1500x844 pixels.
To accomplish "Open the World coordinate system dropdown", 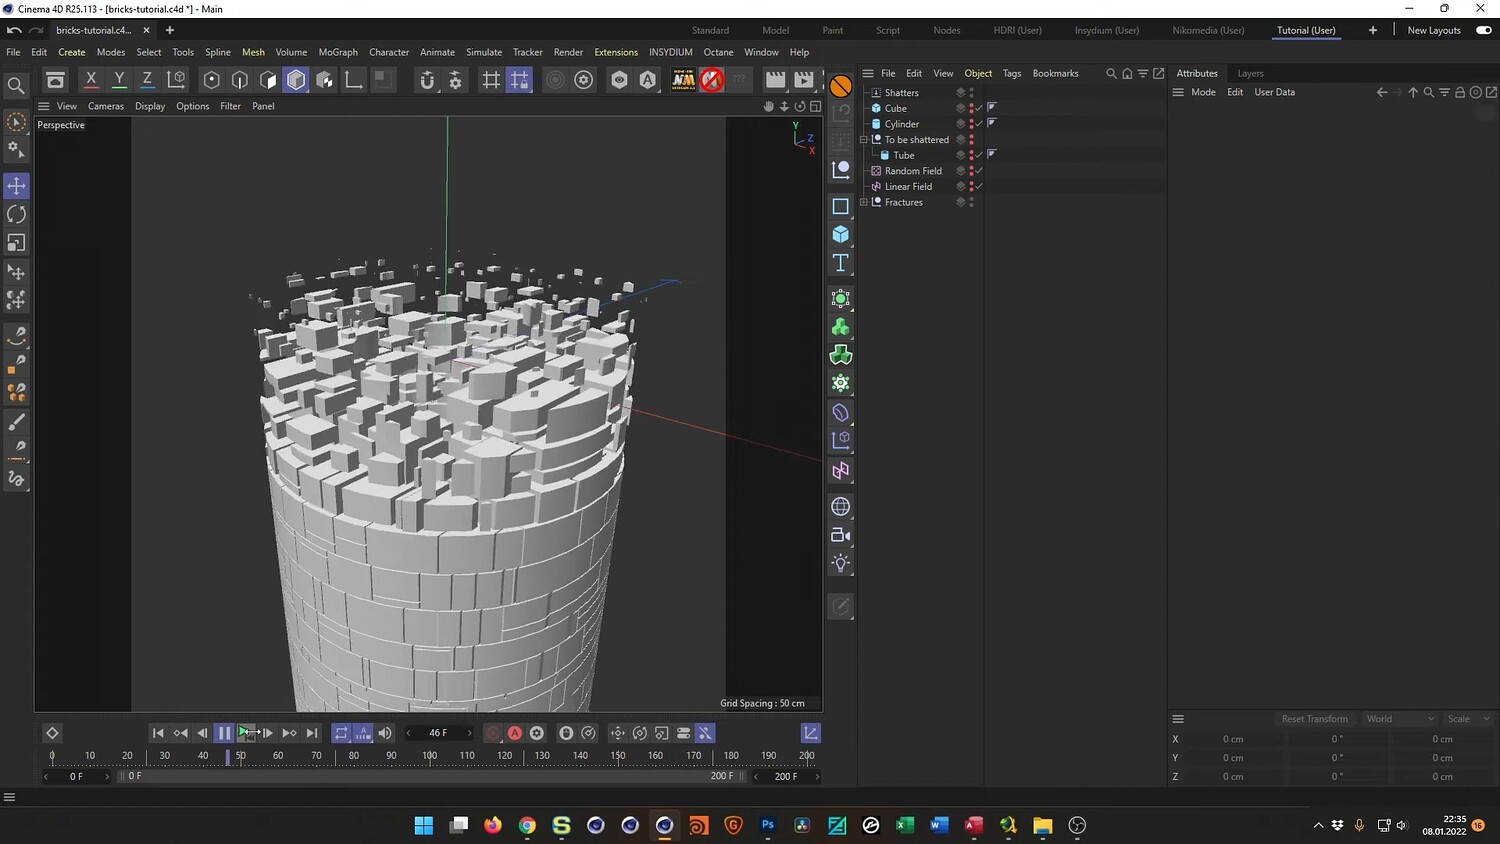I will [1400, 719].
